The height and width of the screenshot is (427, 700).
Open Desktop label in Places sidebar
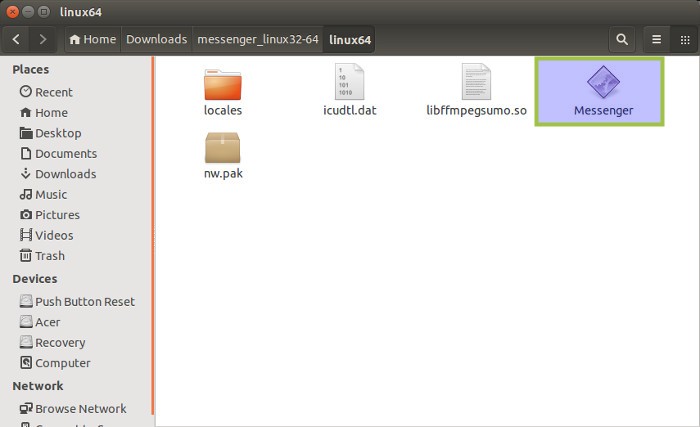tap(58, 133)
